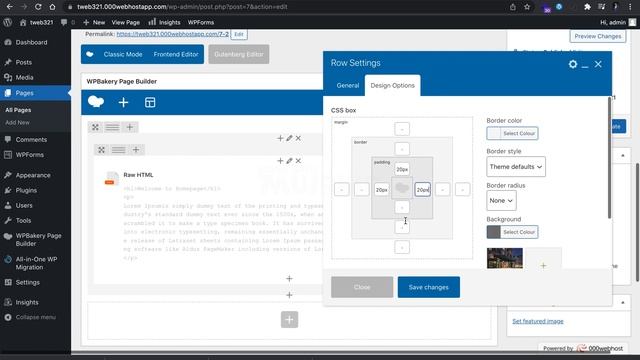Open New menu in admin bar
The height and width of the screenshot is (360, 640).
94,22
